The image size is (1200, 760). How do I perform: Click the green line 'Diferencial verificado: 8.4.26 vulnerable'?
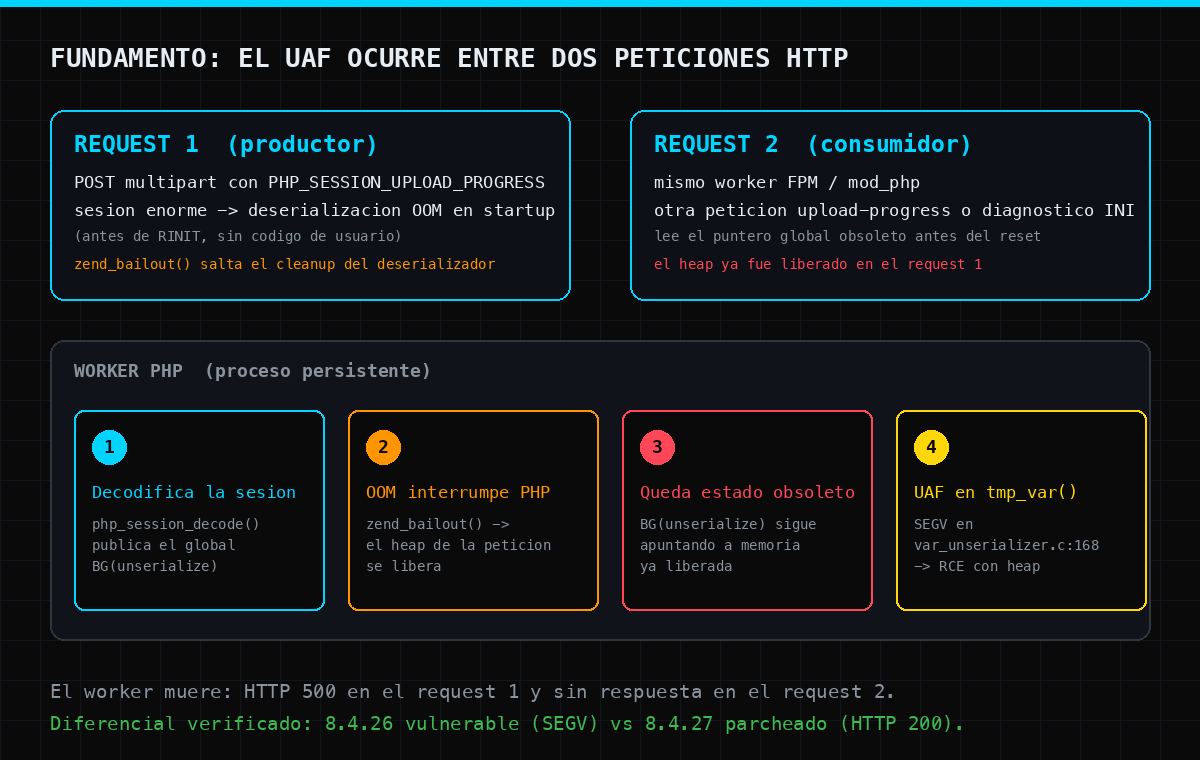click(507, 723)
